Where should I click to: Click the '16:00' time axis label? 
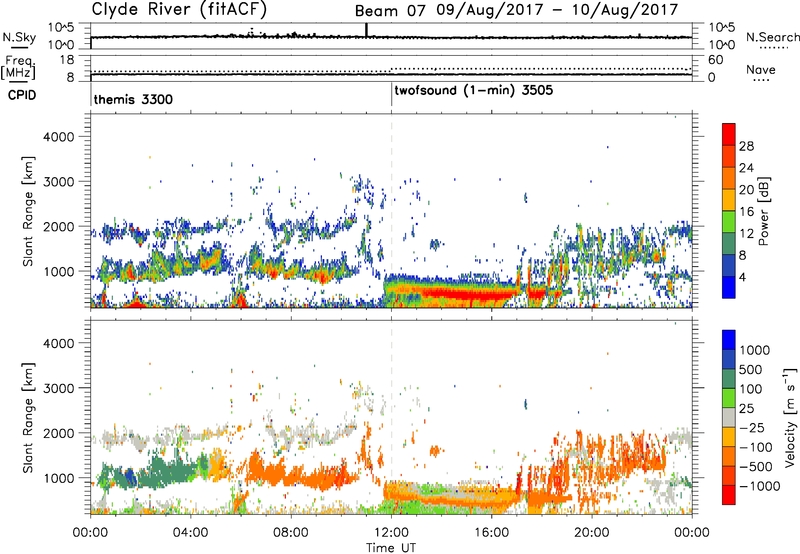click(491, 533)
